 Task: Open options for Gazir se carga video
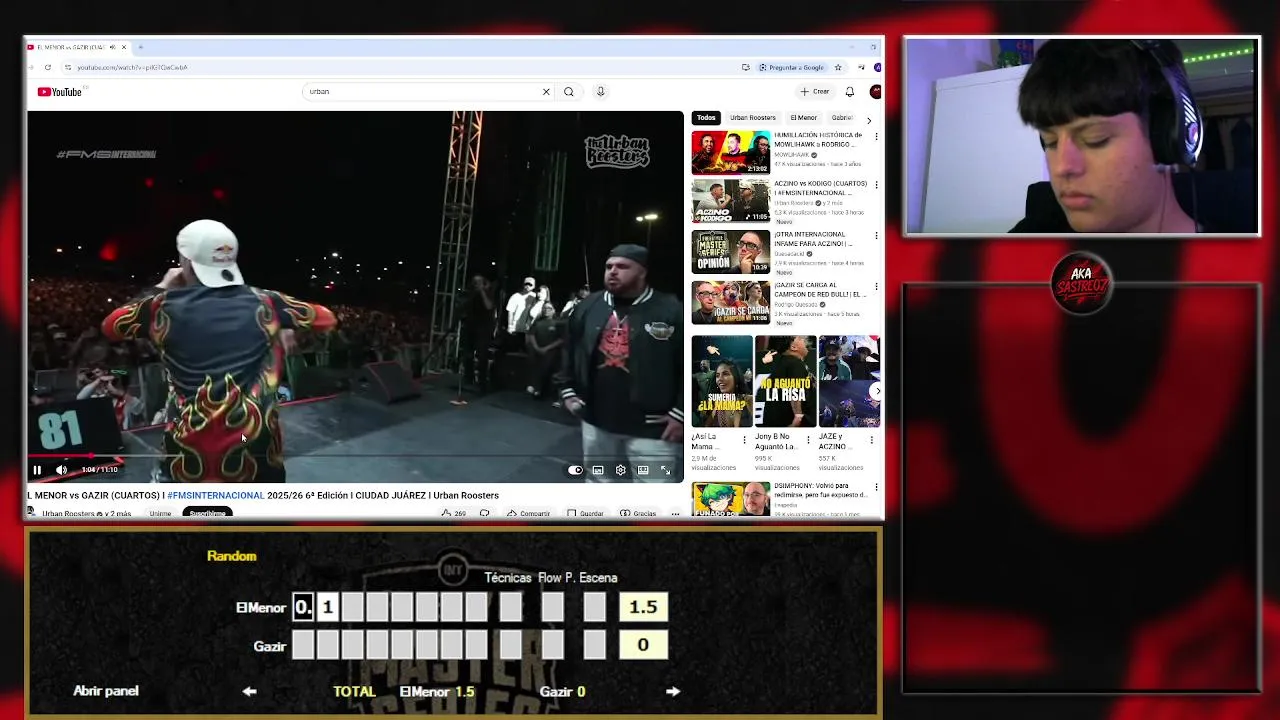tap(877, 286)
